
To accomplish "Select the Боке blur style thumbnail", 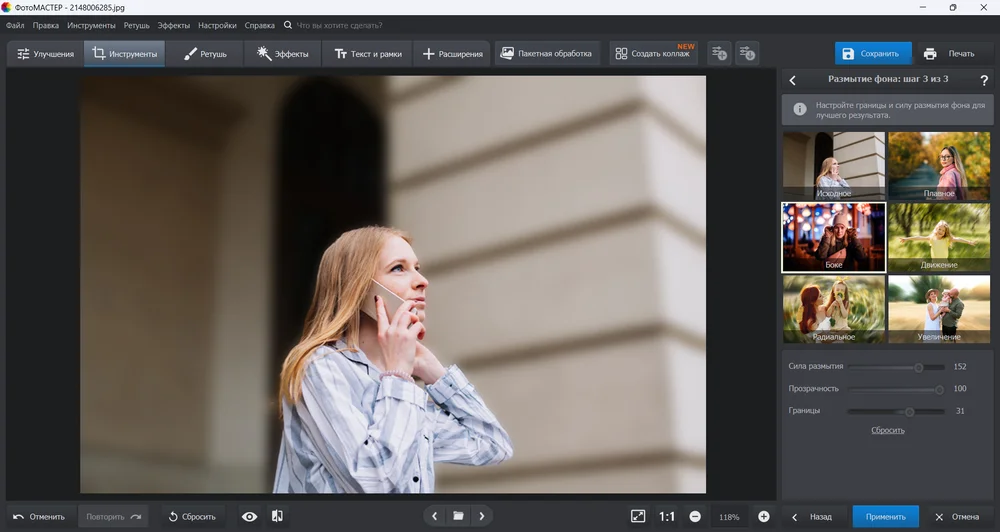I will pyautogui.click(x=833, y=237).
